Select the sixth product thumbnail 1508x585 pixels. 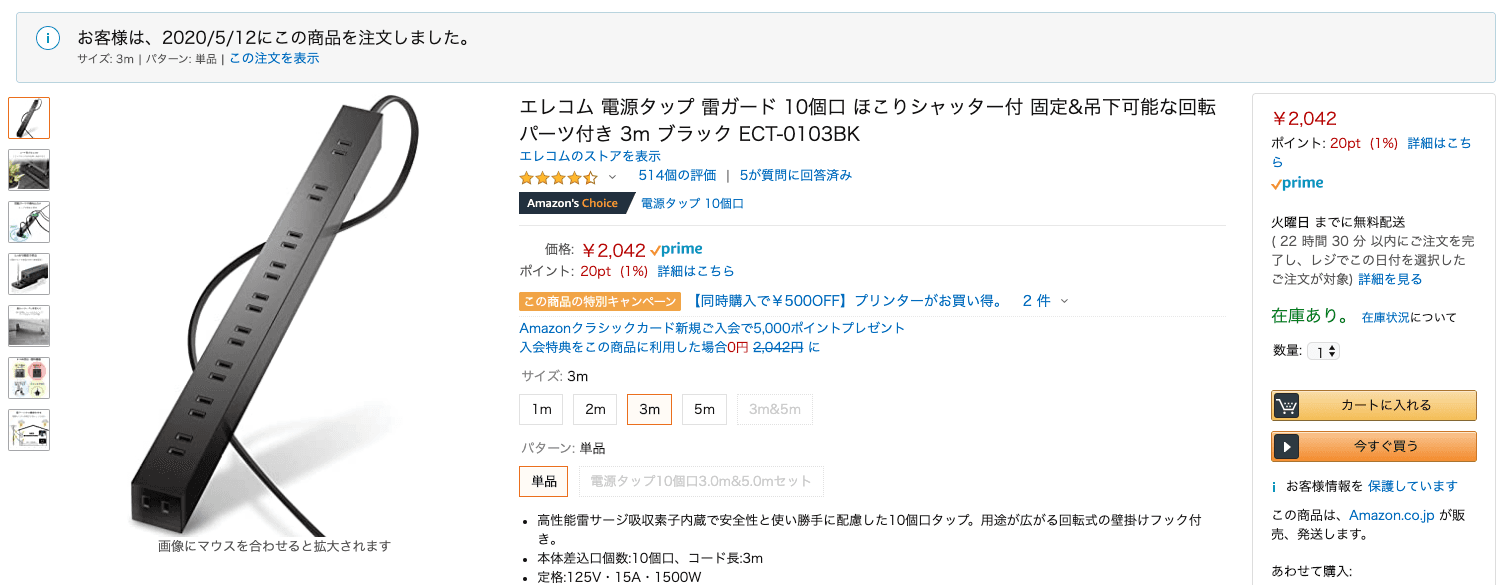click(29, 378)
